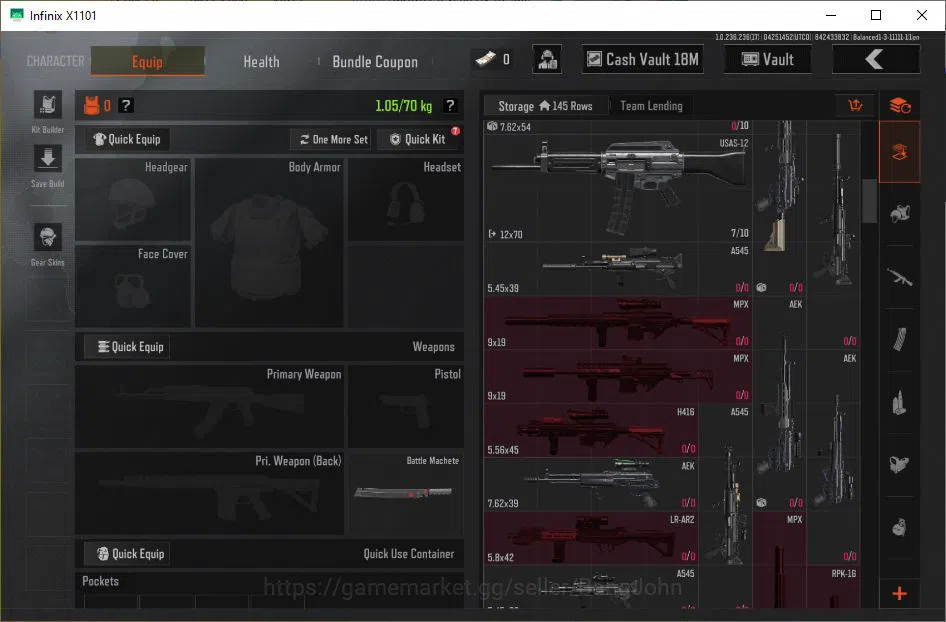Viewport: 946px width, 622px height.
Task: Open Gear Skins from left sidebar
Action: coord(48,237)
